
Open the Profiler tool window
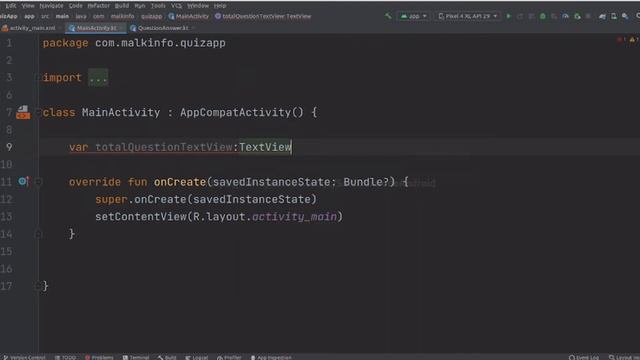229,357
